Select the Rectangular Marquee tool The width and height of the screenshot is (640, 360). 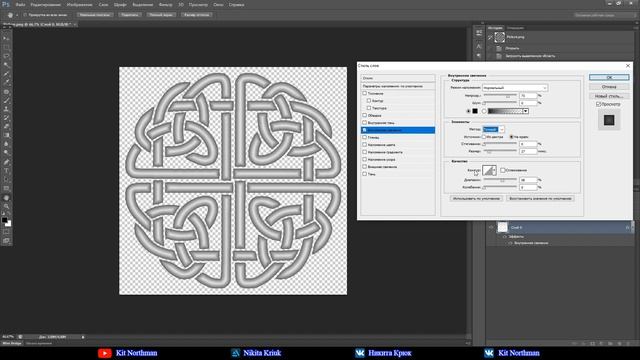(x=6, y=47)
